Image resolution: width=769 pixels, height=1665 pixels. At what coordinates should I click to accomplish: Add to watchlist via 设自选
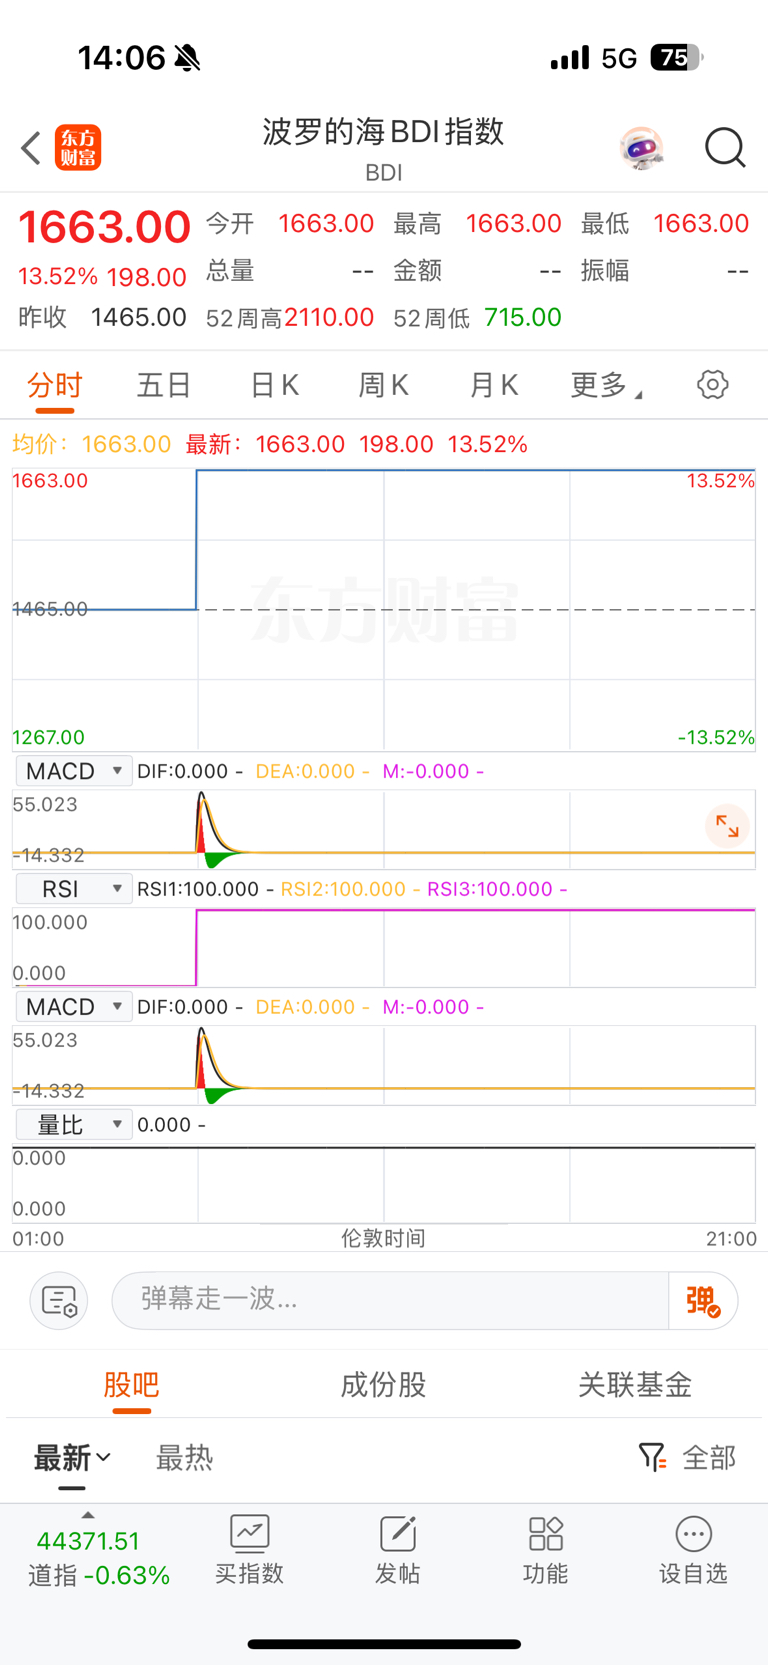pyautogui.click(x=693, y=1550)
